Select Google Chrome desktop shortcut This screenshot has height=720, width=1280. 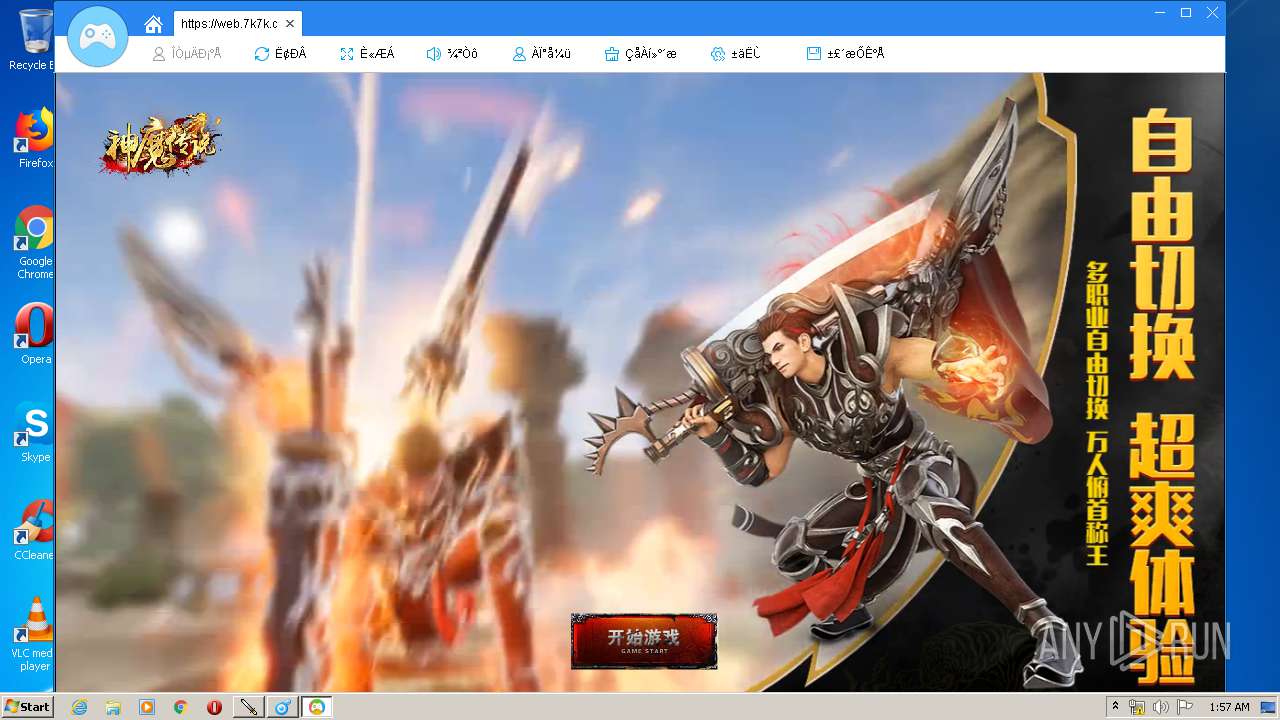35,243
